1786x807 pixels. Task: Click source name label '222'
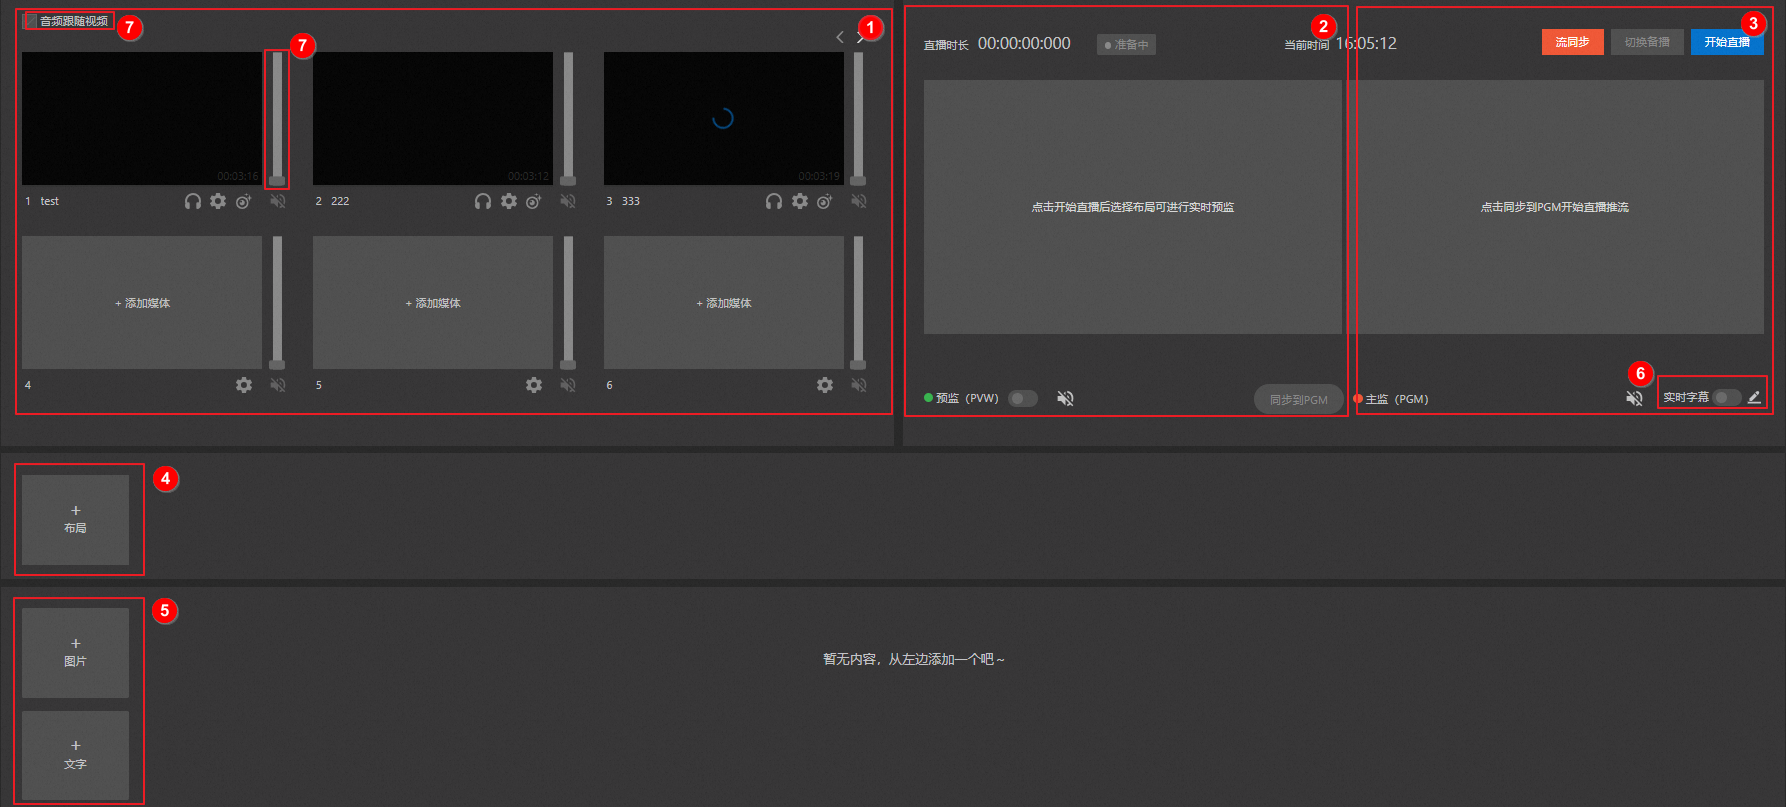point(340,201)
